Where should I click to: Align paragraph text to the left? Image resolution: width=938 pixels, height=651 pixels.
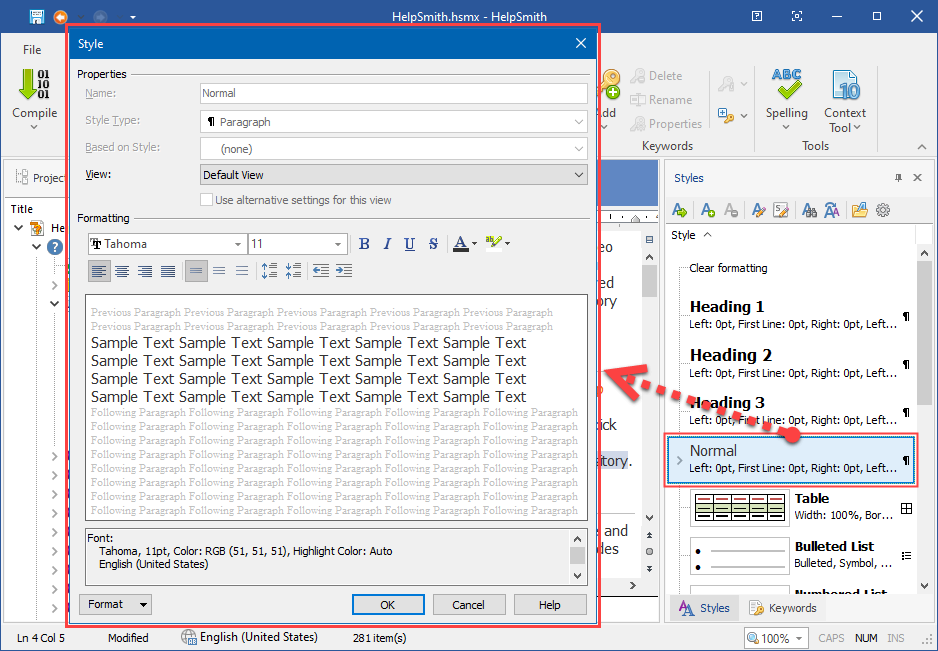pos(99,271)
